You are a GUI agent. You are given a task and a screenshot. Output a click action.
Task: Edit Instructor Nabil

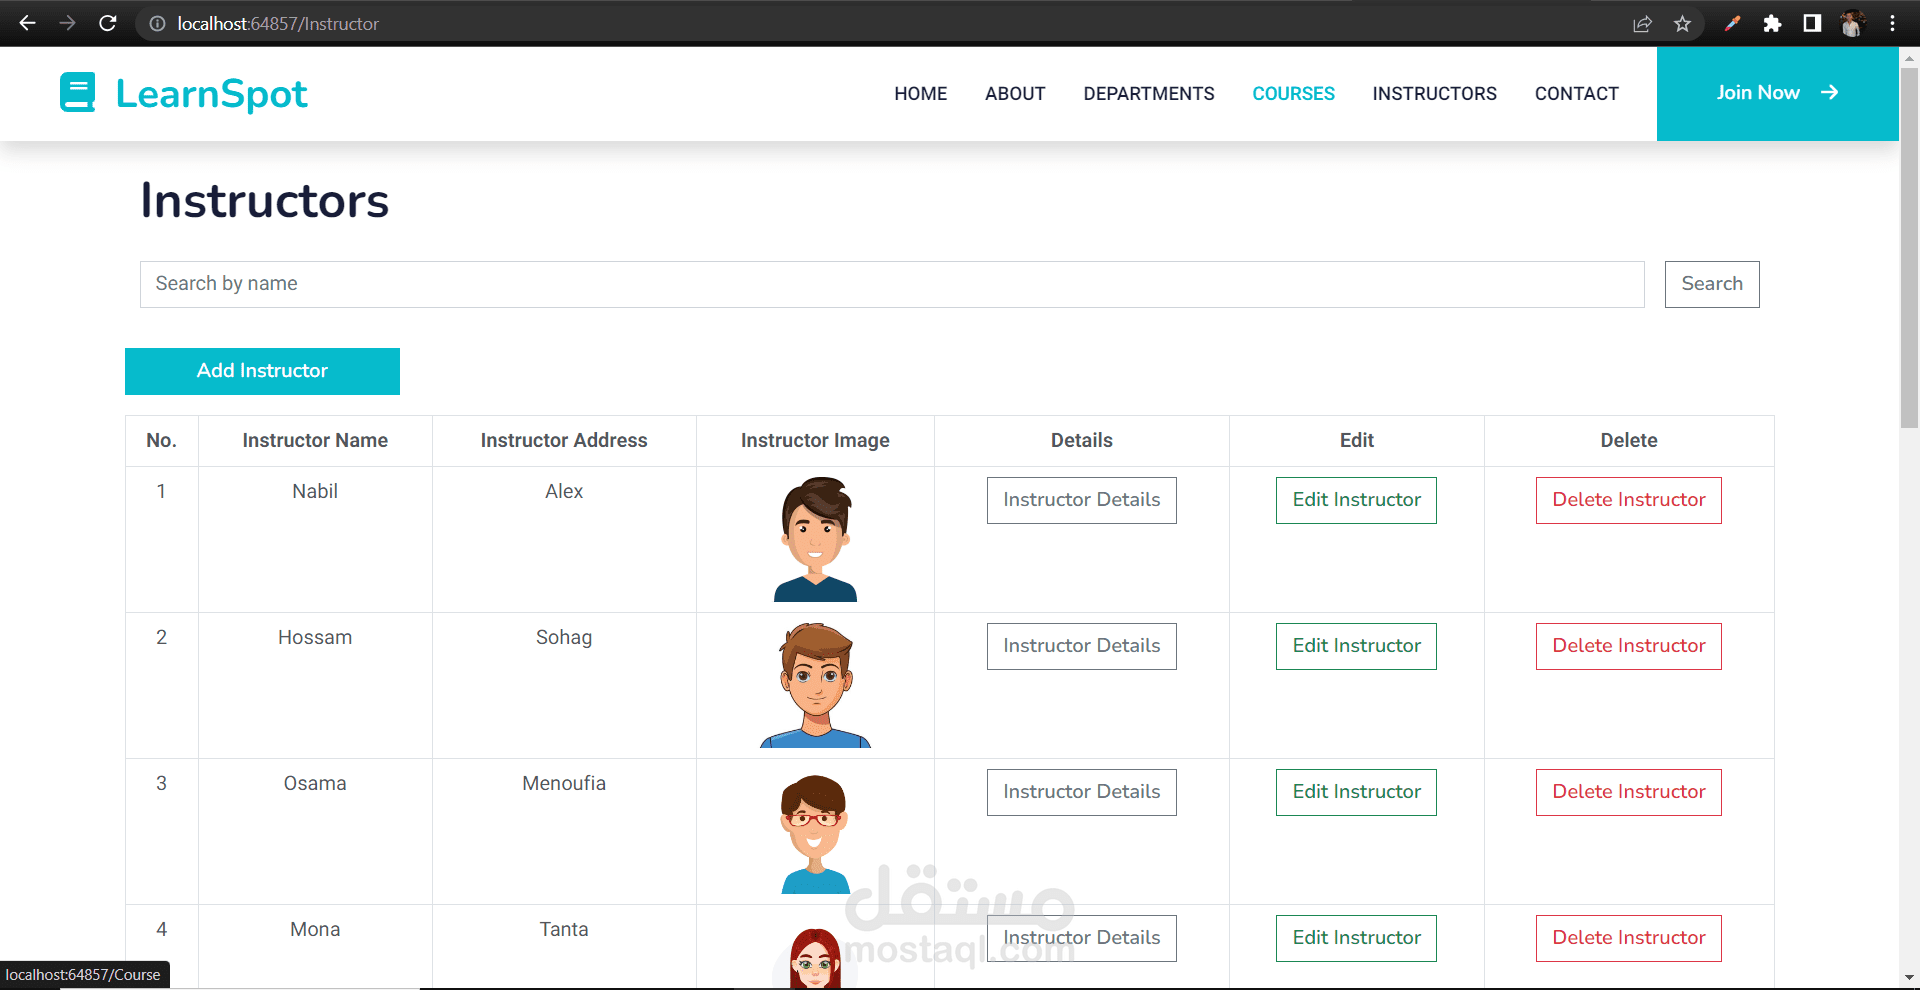1356,500
